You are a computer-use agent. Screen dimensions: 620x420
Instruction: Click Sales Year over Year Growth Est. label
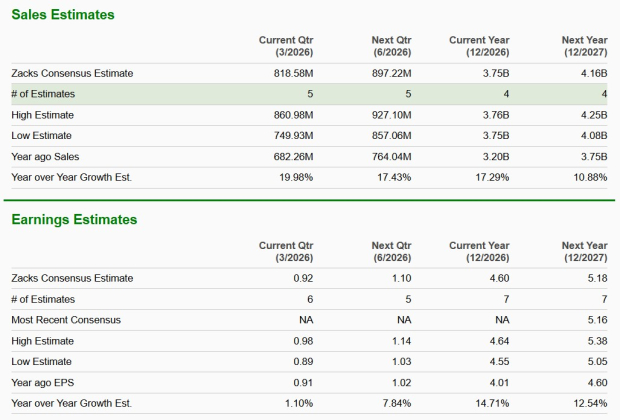tap(72, 178)
